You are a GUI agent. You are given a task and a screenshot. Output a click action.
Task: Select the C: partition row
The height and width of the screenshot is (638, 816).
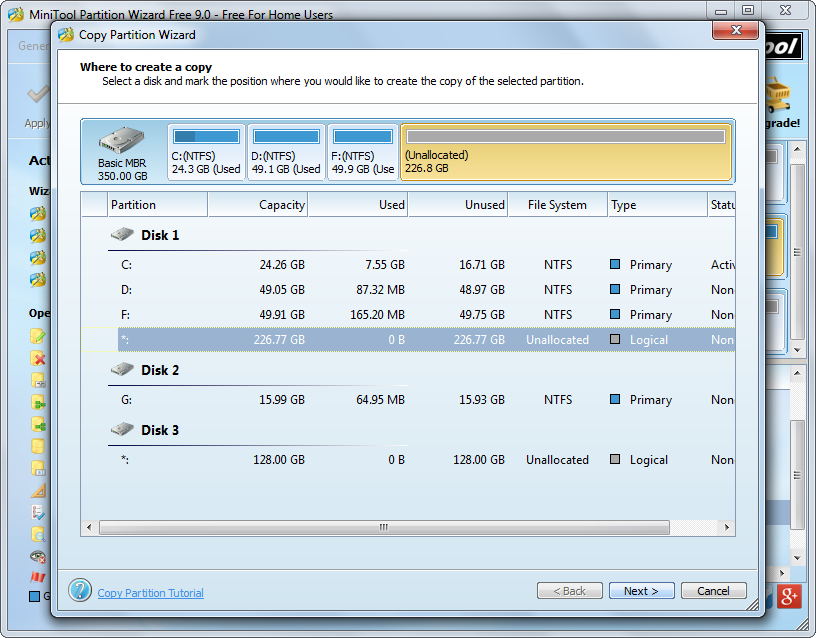[408, 264]
